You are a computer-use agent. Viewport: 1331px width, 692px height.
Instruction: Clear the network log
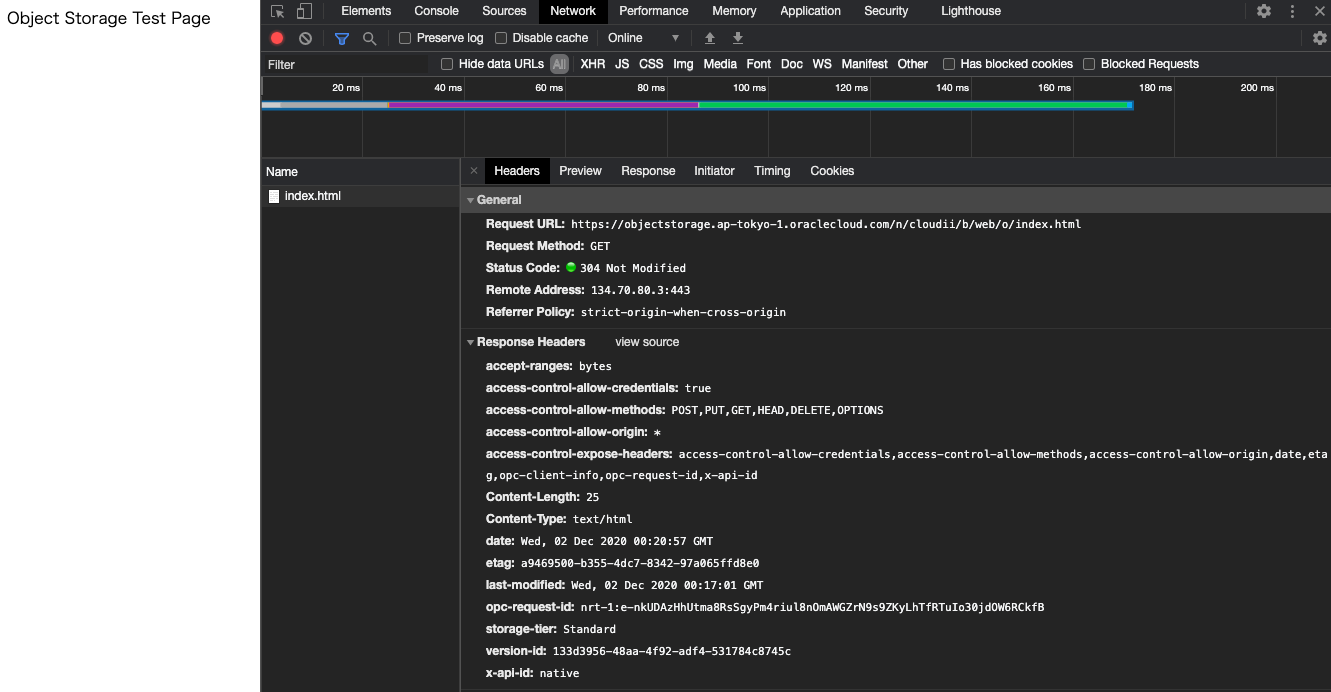[x=305, y=38]
